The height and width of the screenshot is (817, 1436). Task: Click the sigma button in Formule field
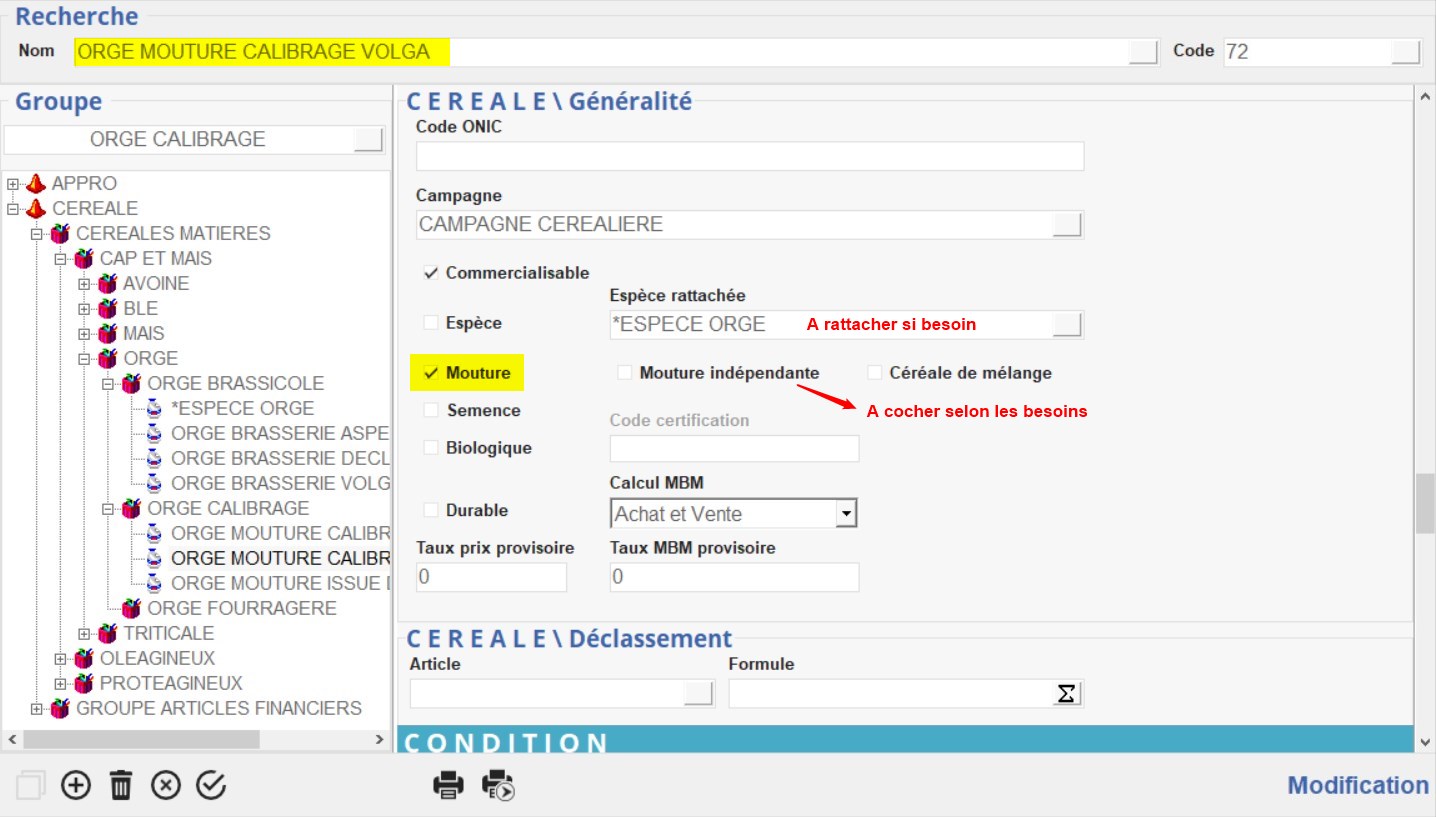coord(1067,693)
